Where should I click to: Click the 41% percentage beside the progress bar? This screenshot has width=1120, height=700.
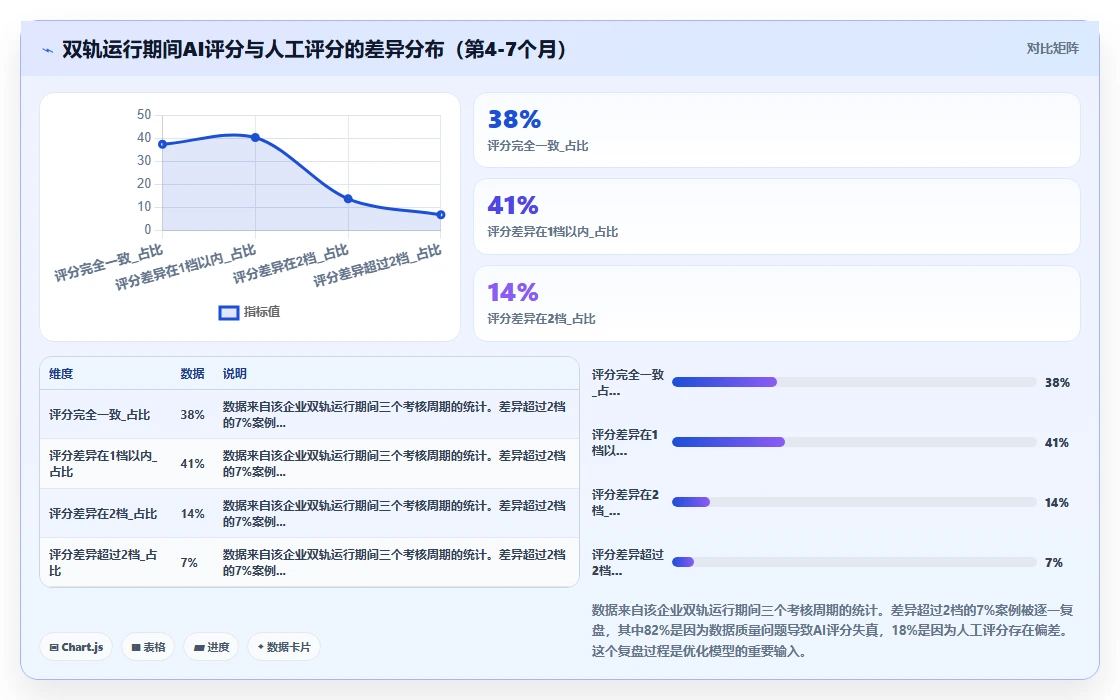click(1056, 443)
